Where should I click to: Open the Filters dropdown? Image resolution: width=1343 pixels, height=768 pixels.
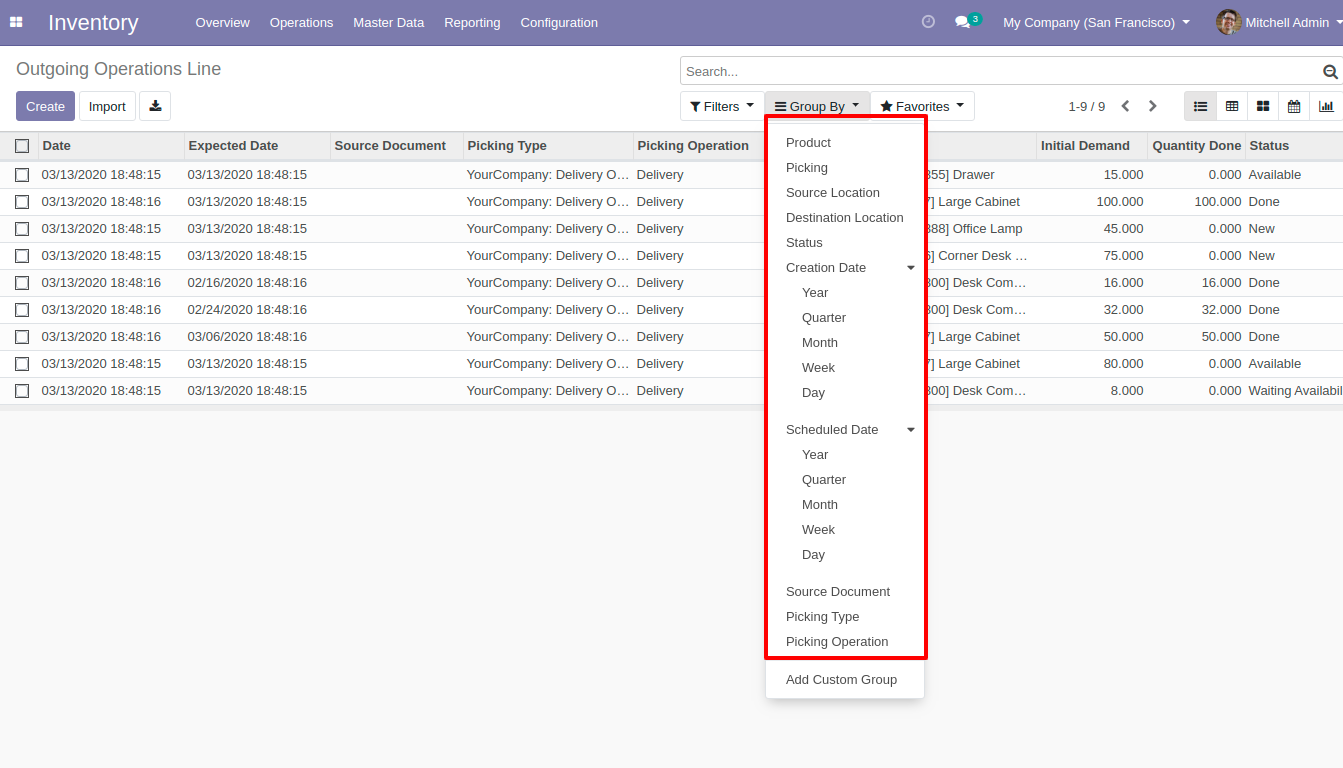(x=722, y=106)
